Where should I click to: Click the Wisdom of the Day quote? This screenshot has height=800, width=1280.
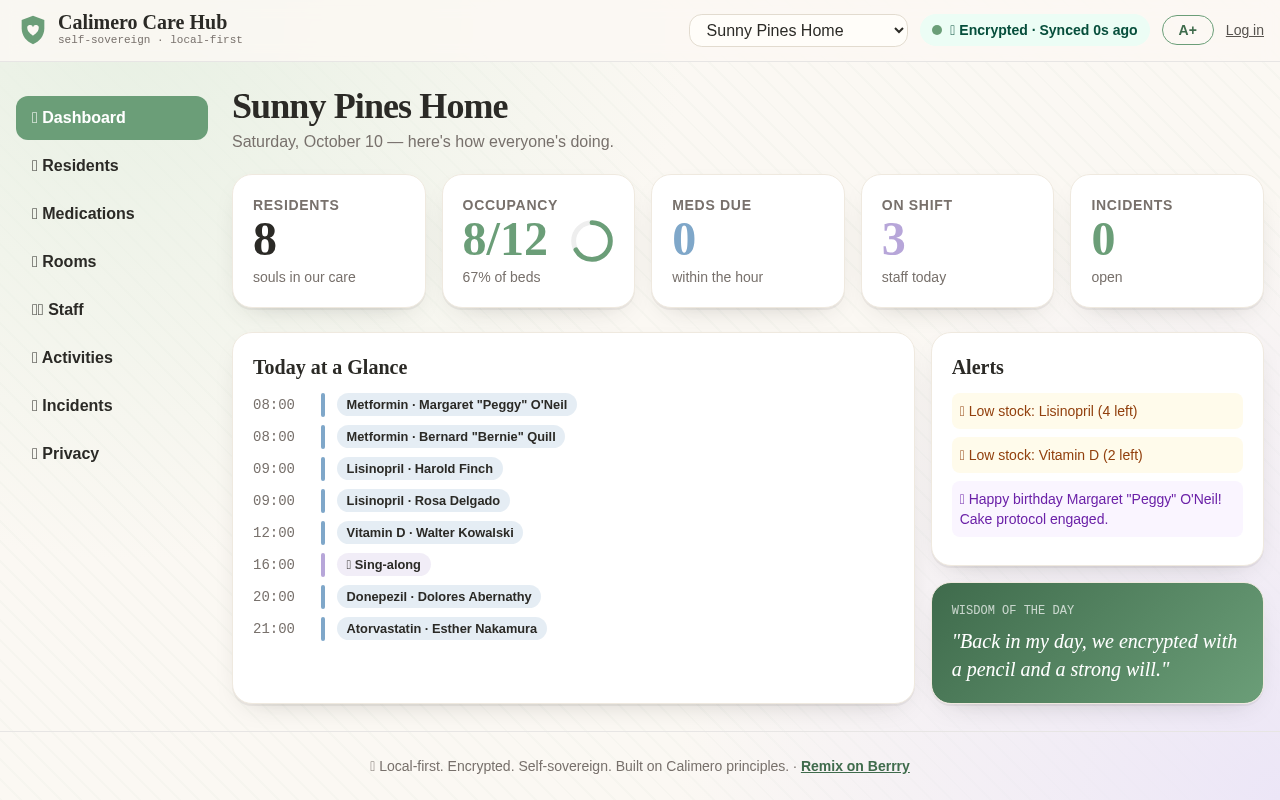point(1097,655)
